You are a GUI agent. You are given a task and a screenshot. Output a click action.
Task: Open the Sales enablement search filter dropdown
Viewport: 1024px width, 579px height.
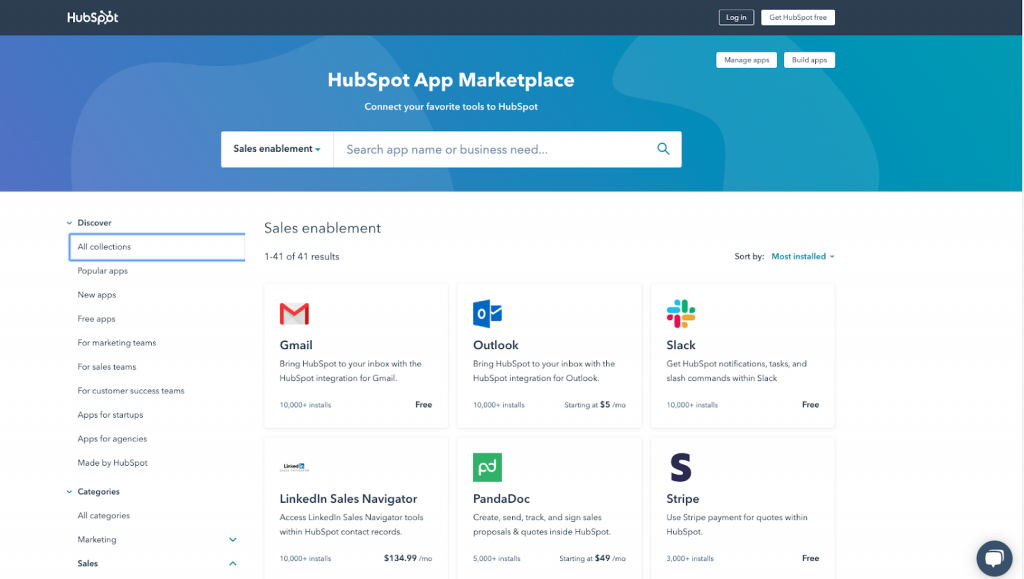(277, 149)
